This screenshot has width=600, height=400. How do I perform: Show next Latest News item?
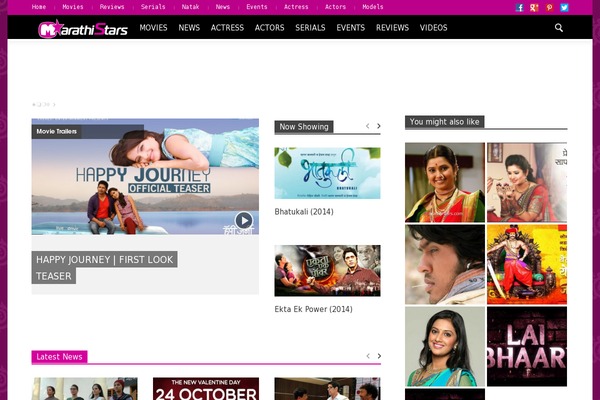(379, 356)
